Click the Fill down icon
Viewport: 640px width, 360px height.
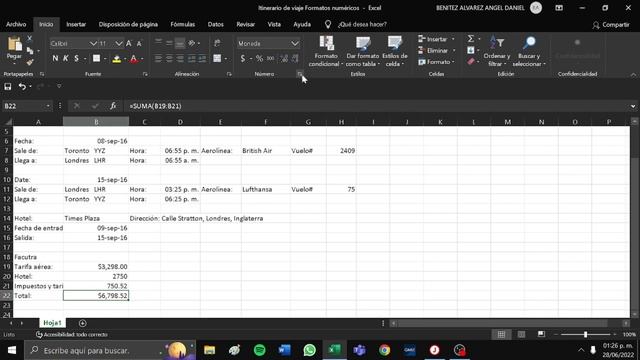[471, 50]
